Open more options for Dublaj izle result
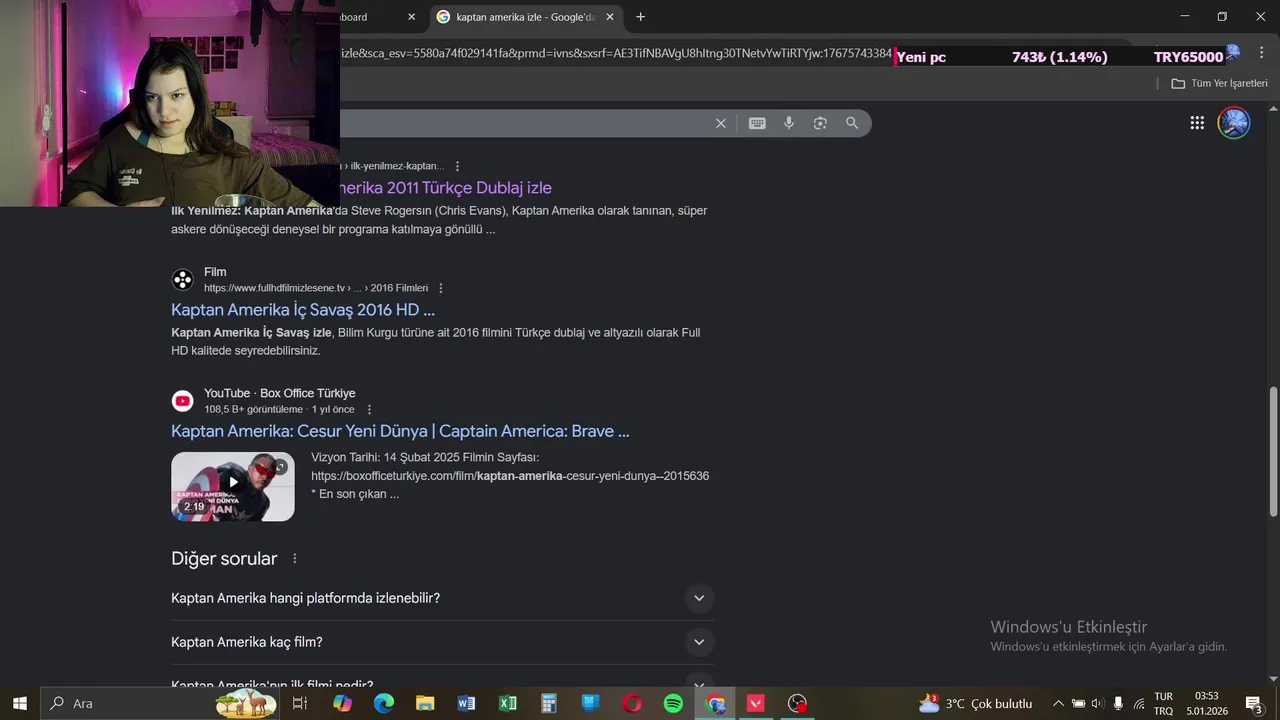The width and height of the screenshot is (1280, 720). 458,166
